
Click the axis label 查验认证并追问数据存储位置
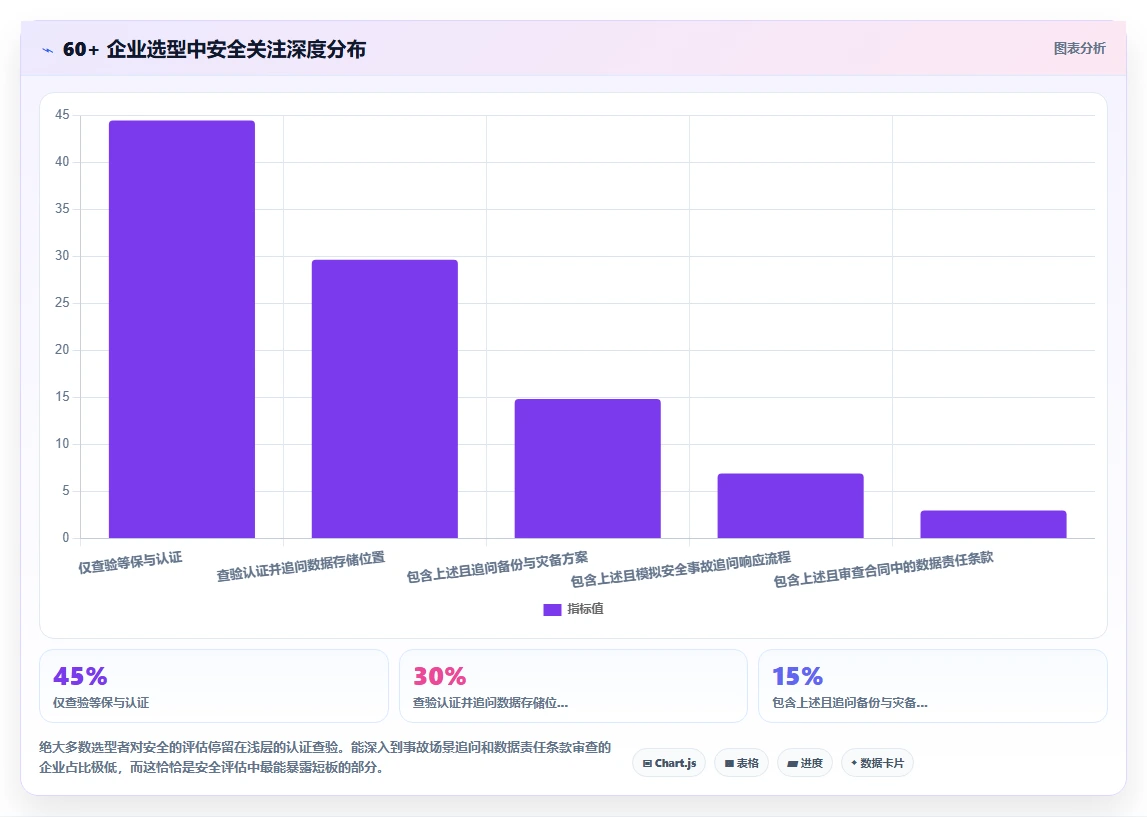(x=301, y=566)
